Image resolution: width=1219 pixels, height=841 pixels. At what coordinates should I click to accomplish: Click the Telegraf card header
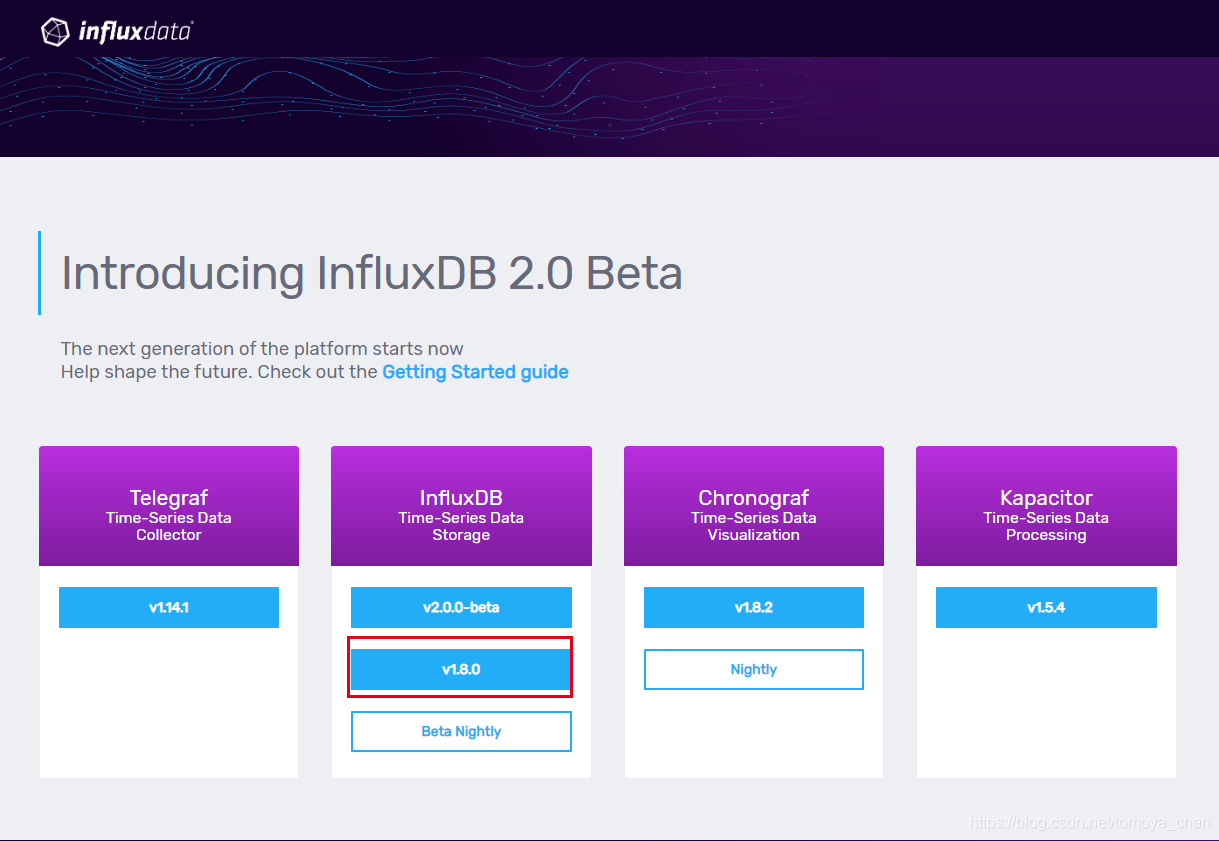tap(169, 506)
